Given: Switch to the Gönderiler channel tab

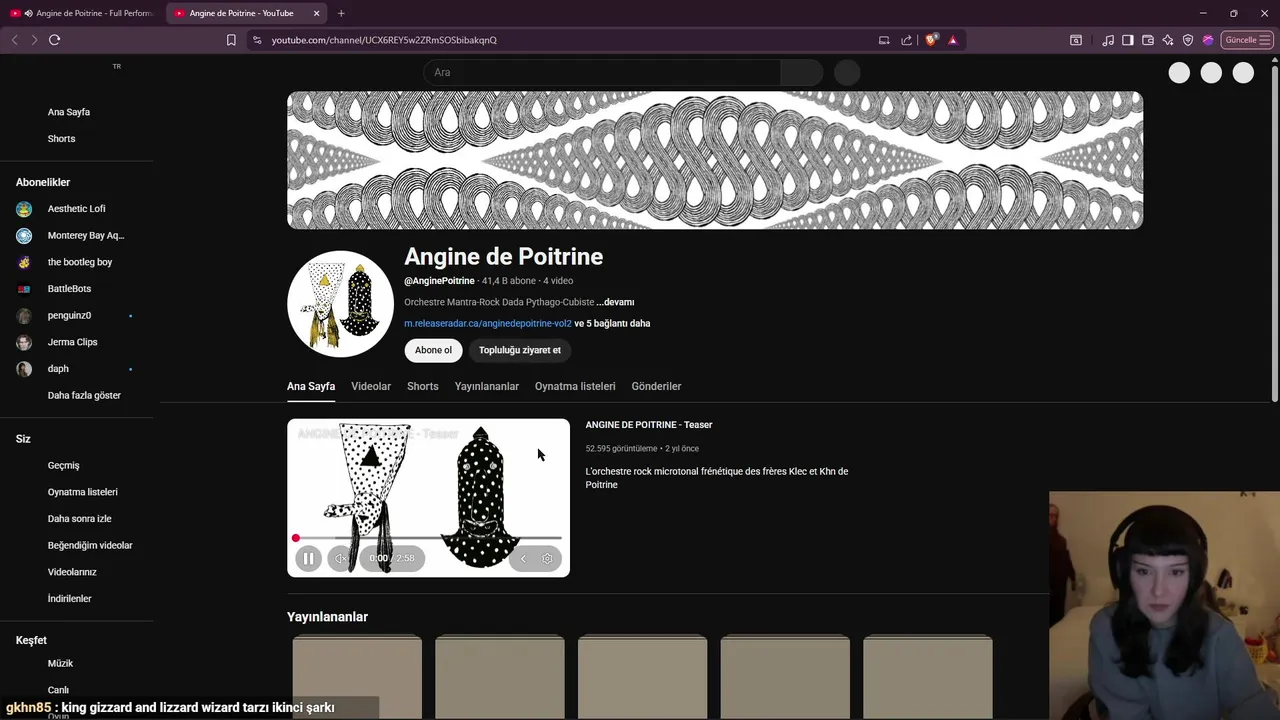Looking at the screenshot, I should (x=656, y=386).
